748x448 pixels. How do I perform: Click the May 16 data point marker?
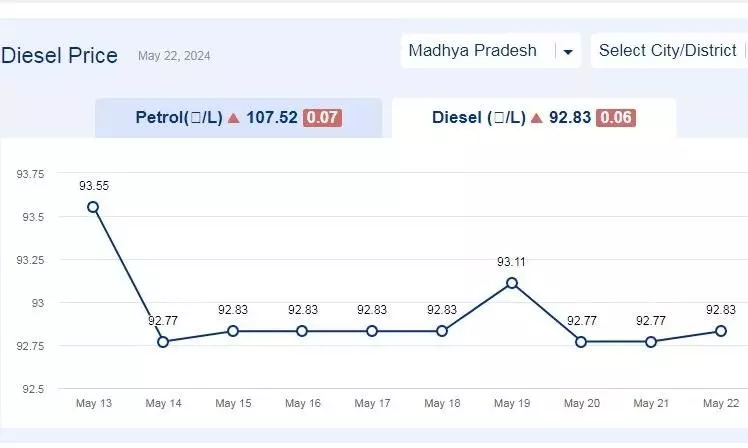click(x=302, y=331)
